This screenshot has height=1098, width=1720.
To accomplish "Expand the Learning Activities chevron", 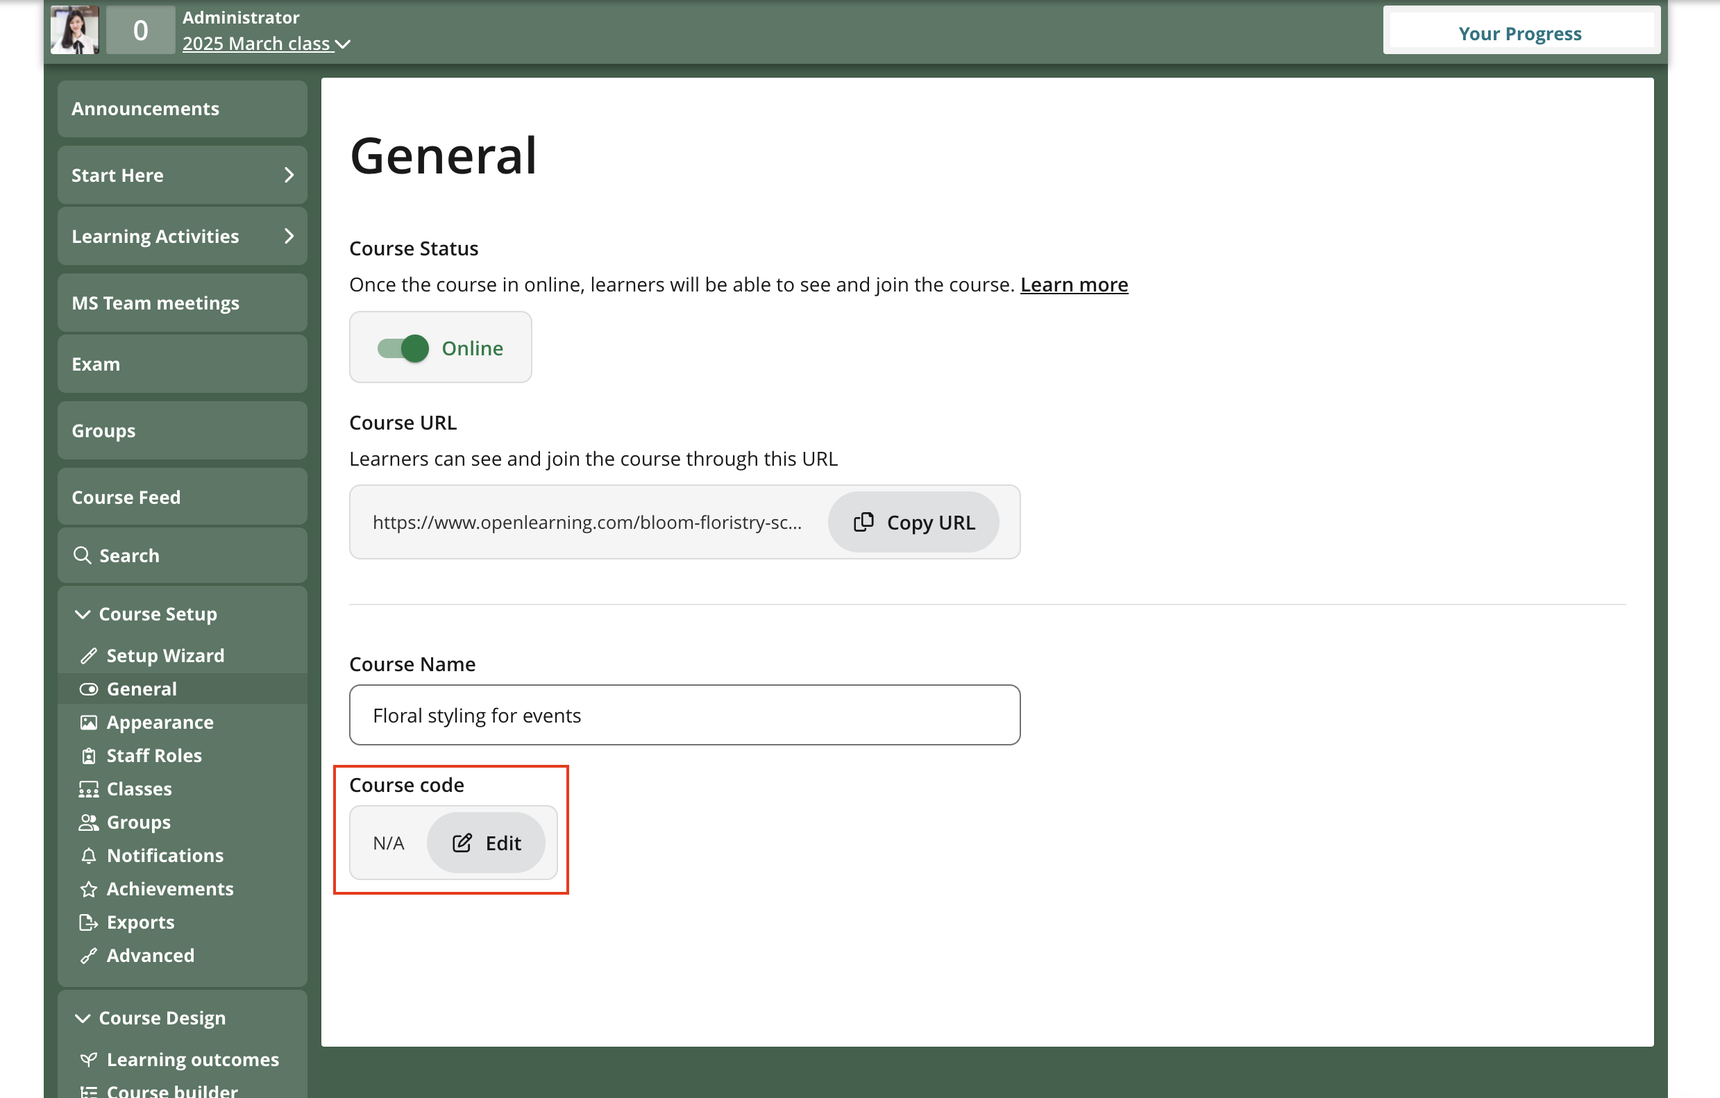I will pos(289,236).
